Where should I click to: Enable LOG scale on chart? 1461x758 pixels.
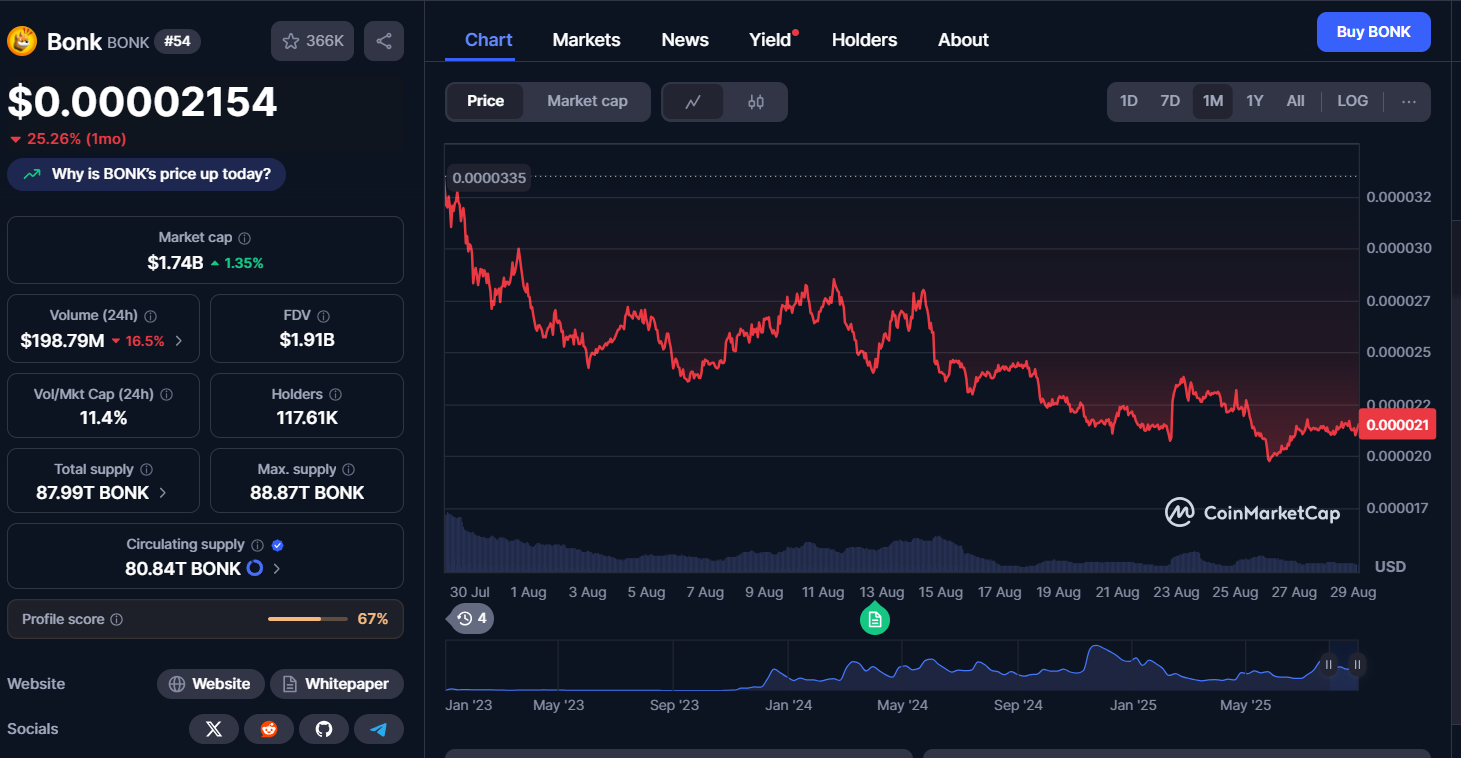[1352, 101]
